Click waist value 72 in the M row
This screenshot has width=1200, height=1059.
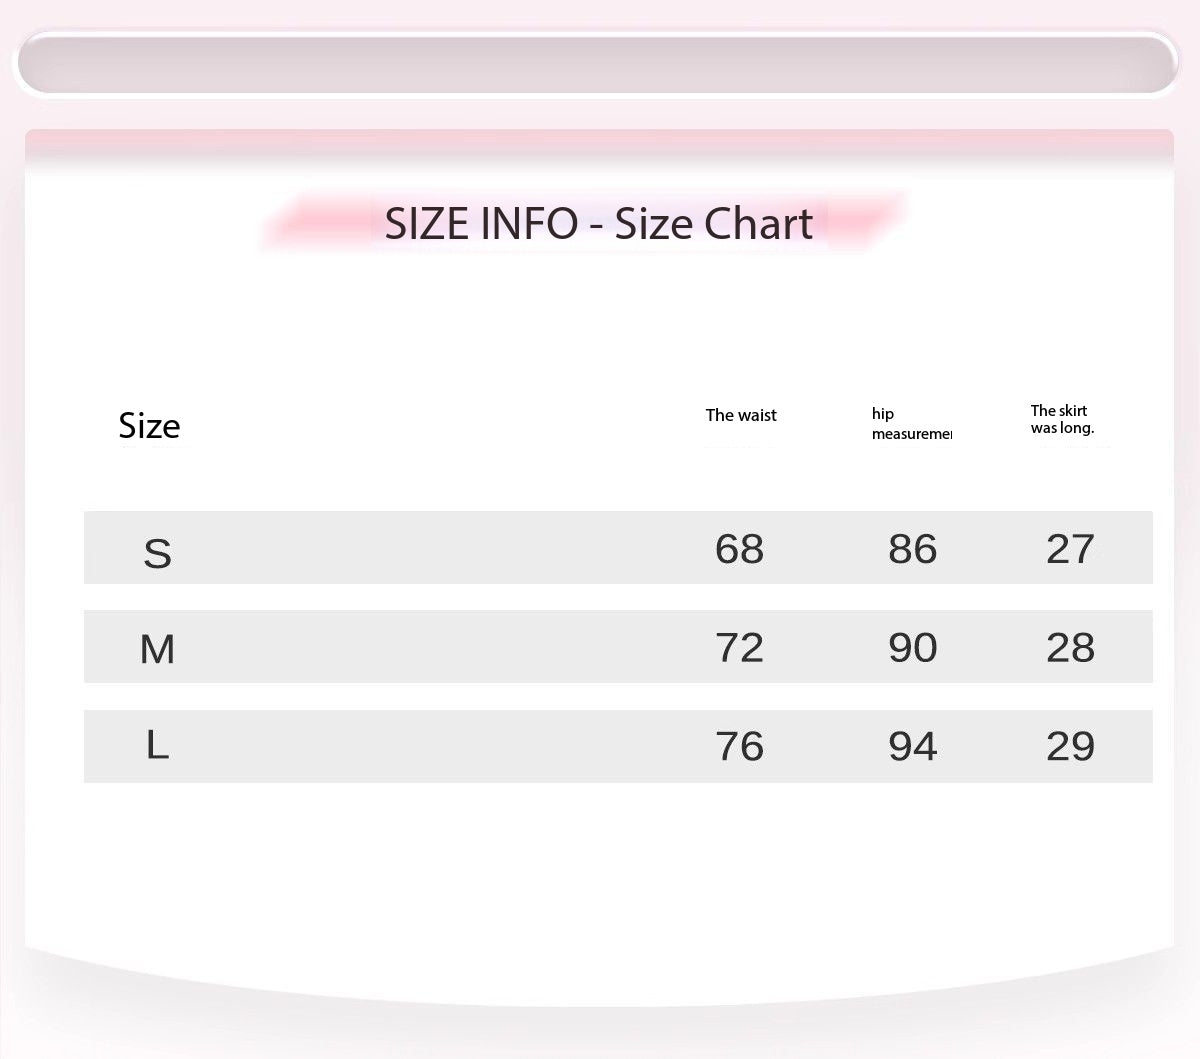[x=739, y=648]
